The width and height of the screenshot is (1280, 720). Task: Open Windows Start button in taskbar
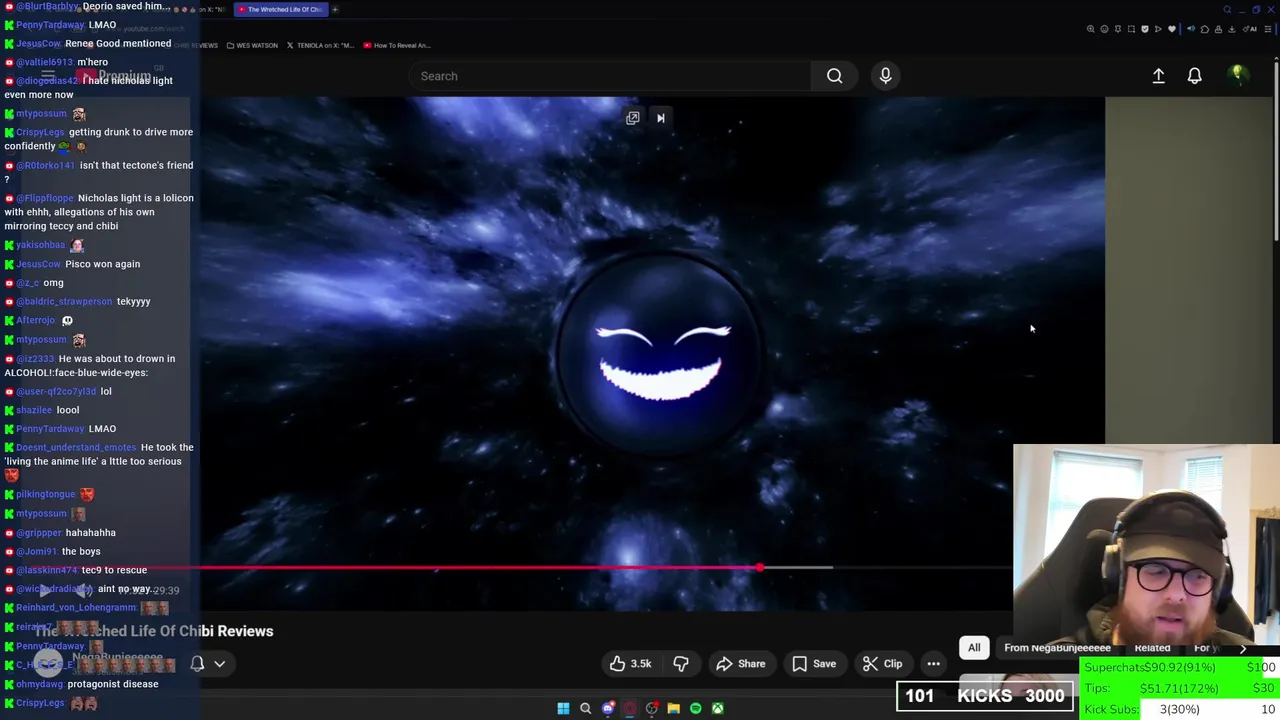tap(563, 709)
